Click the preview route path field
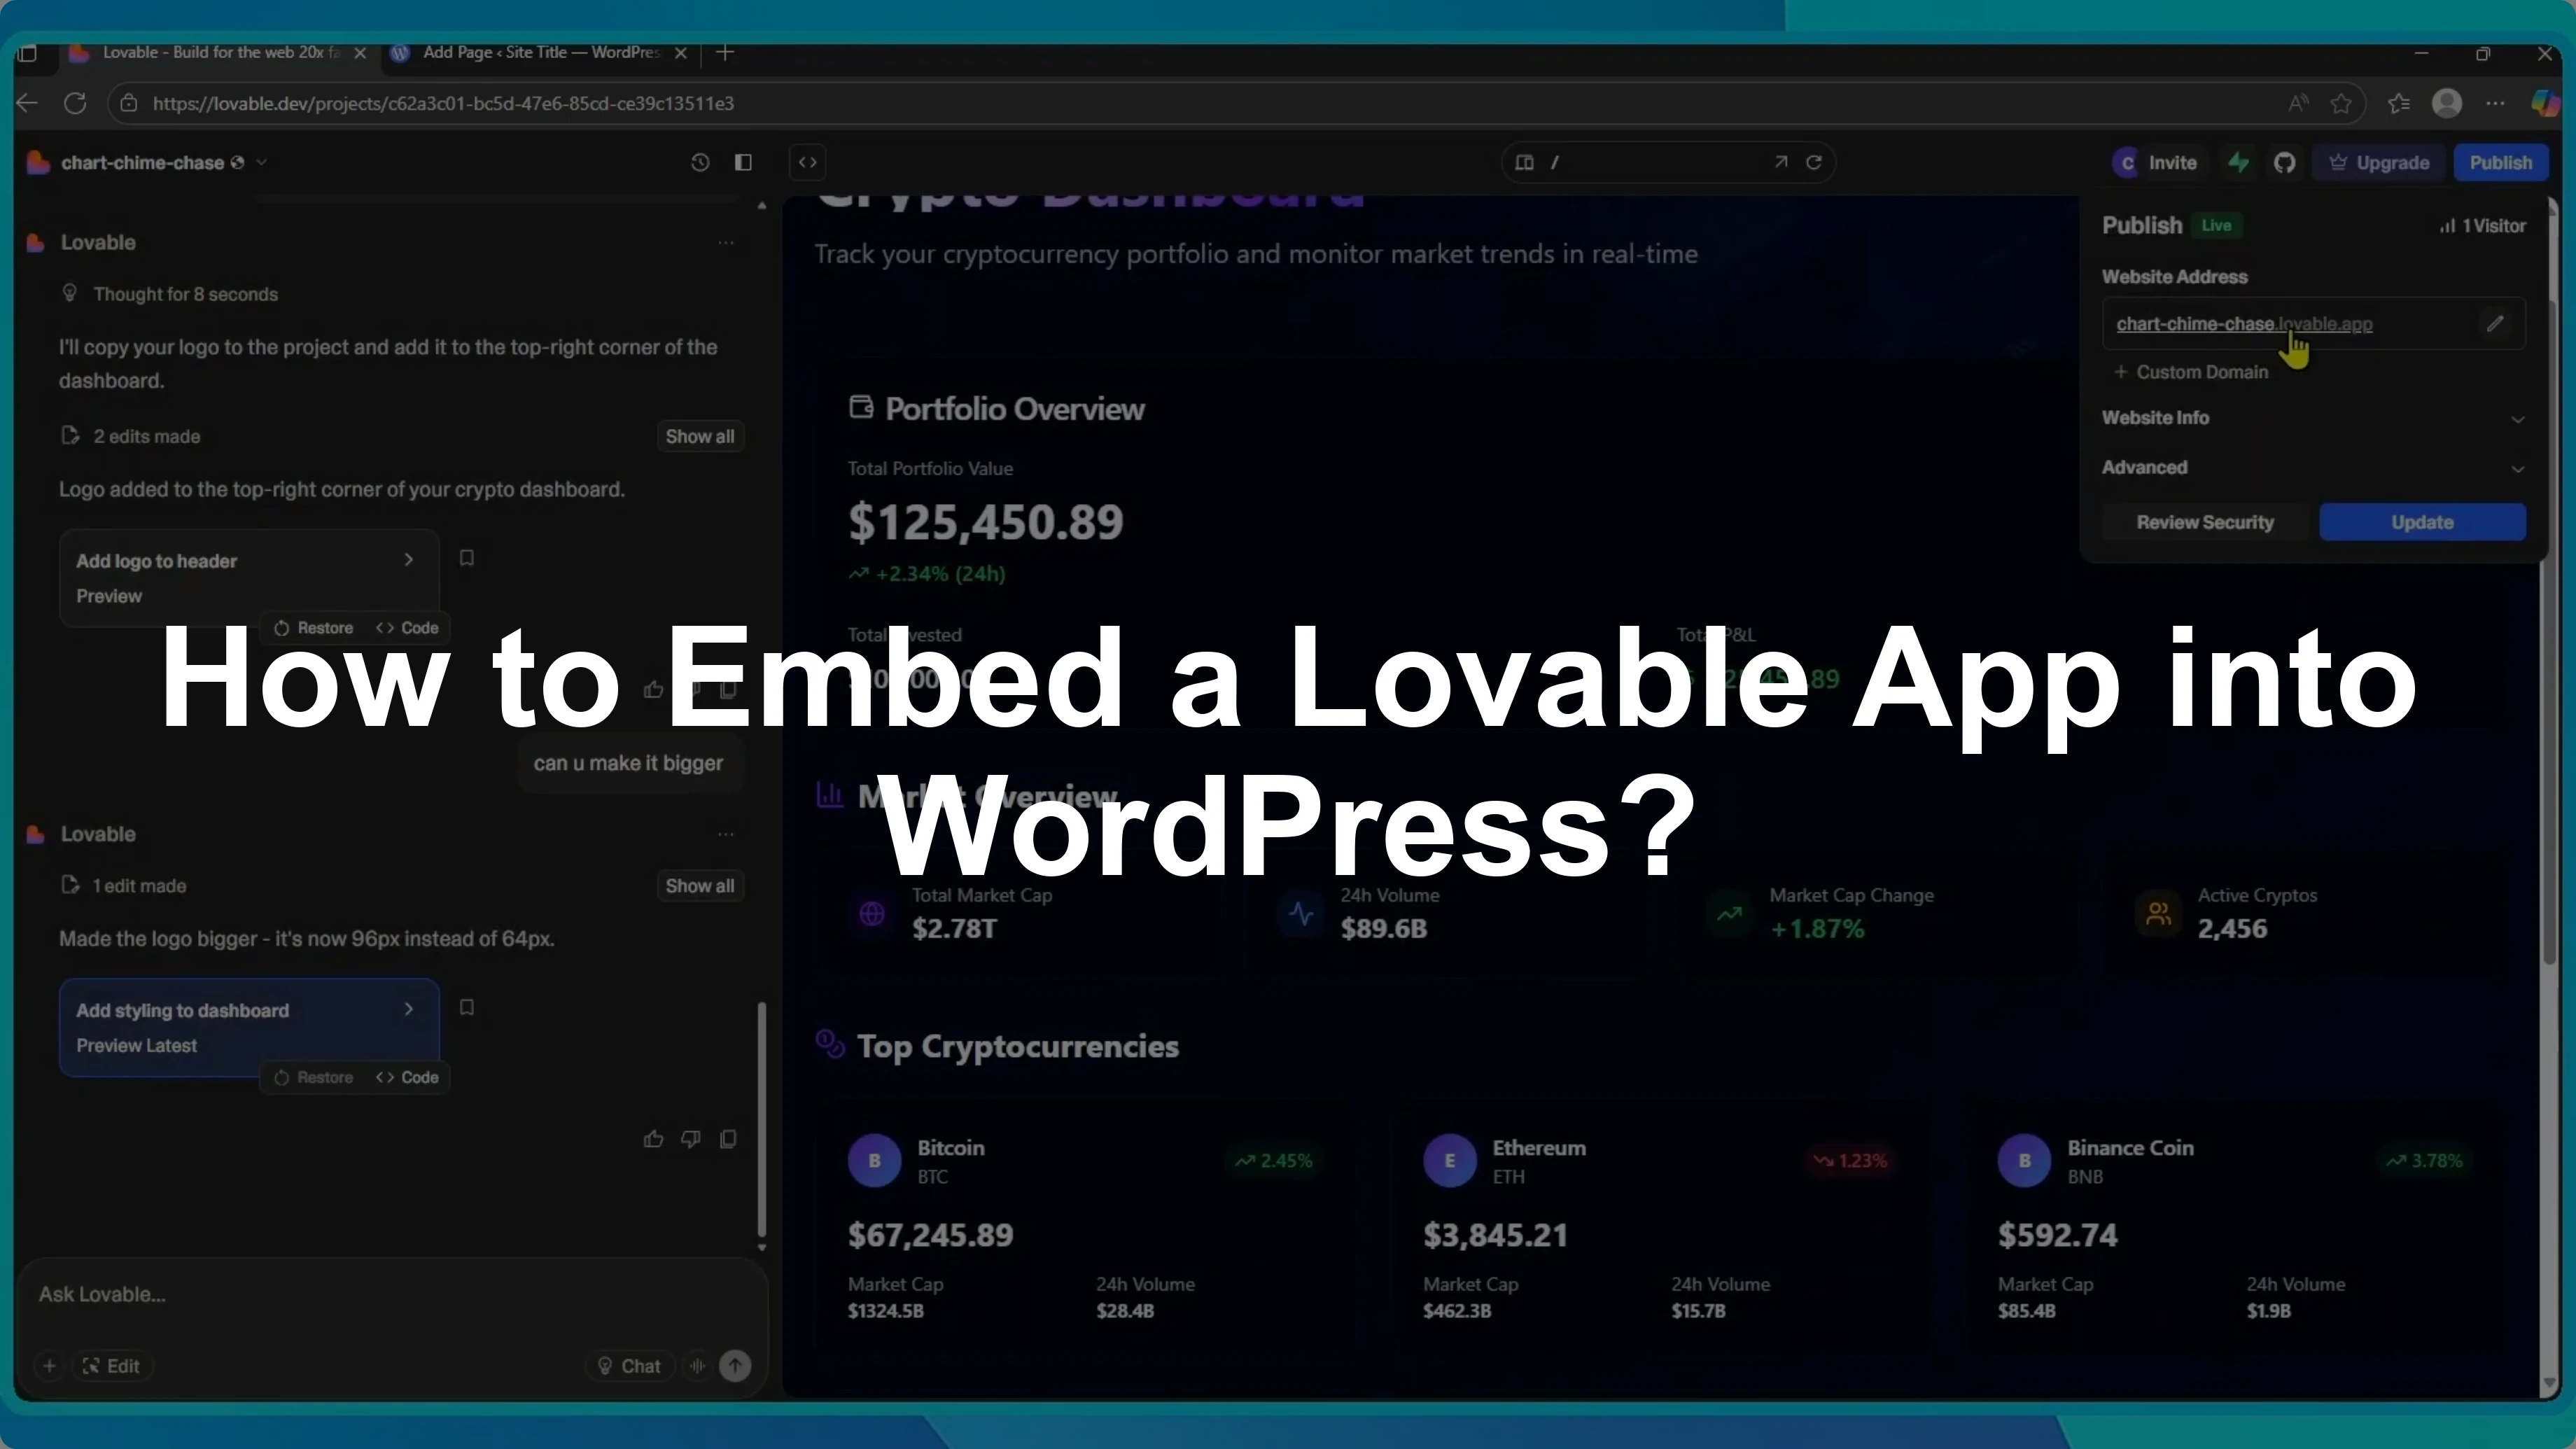The width and height of the screenshot is (2576, 1449). click(x=1650, y=162)
